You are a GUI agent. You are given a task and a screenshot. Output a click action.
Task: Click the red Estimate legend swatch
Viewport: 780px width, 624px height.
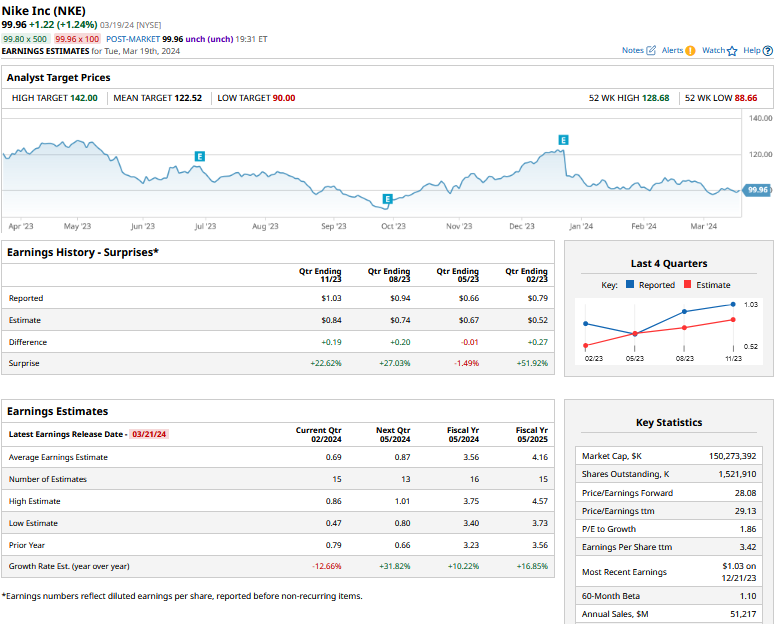click(x=687, y=285)
